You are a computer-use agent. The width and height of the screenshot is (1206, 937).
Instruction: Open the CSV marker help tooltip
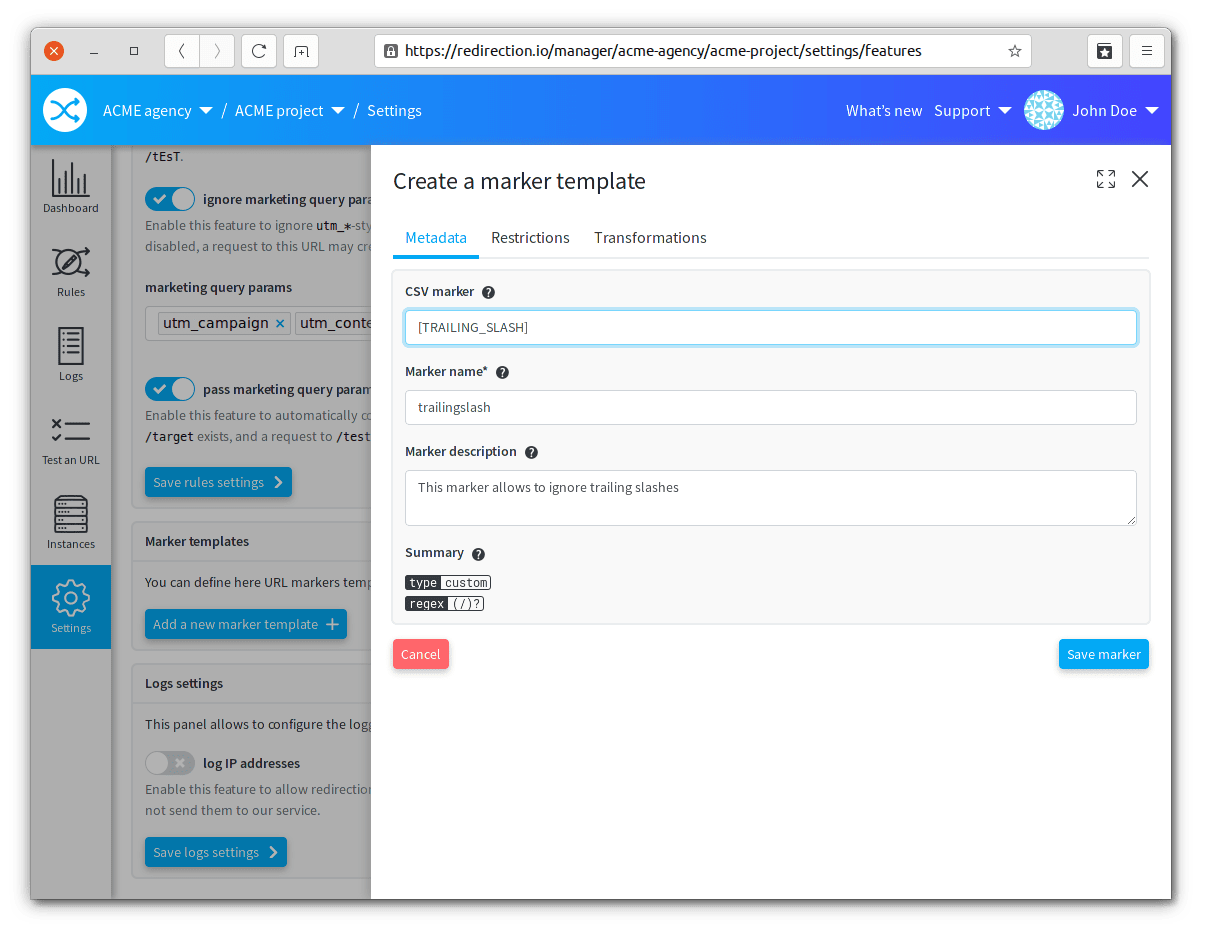488,292
